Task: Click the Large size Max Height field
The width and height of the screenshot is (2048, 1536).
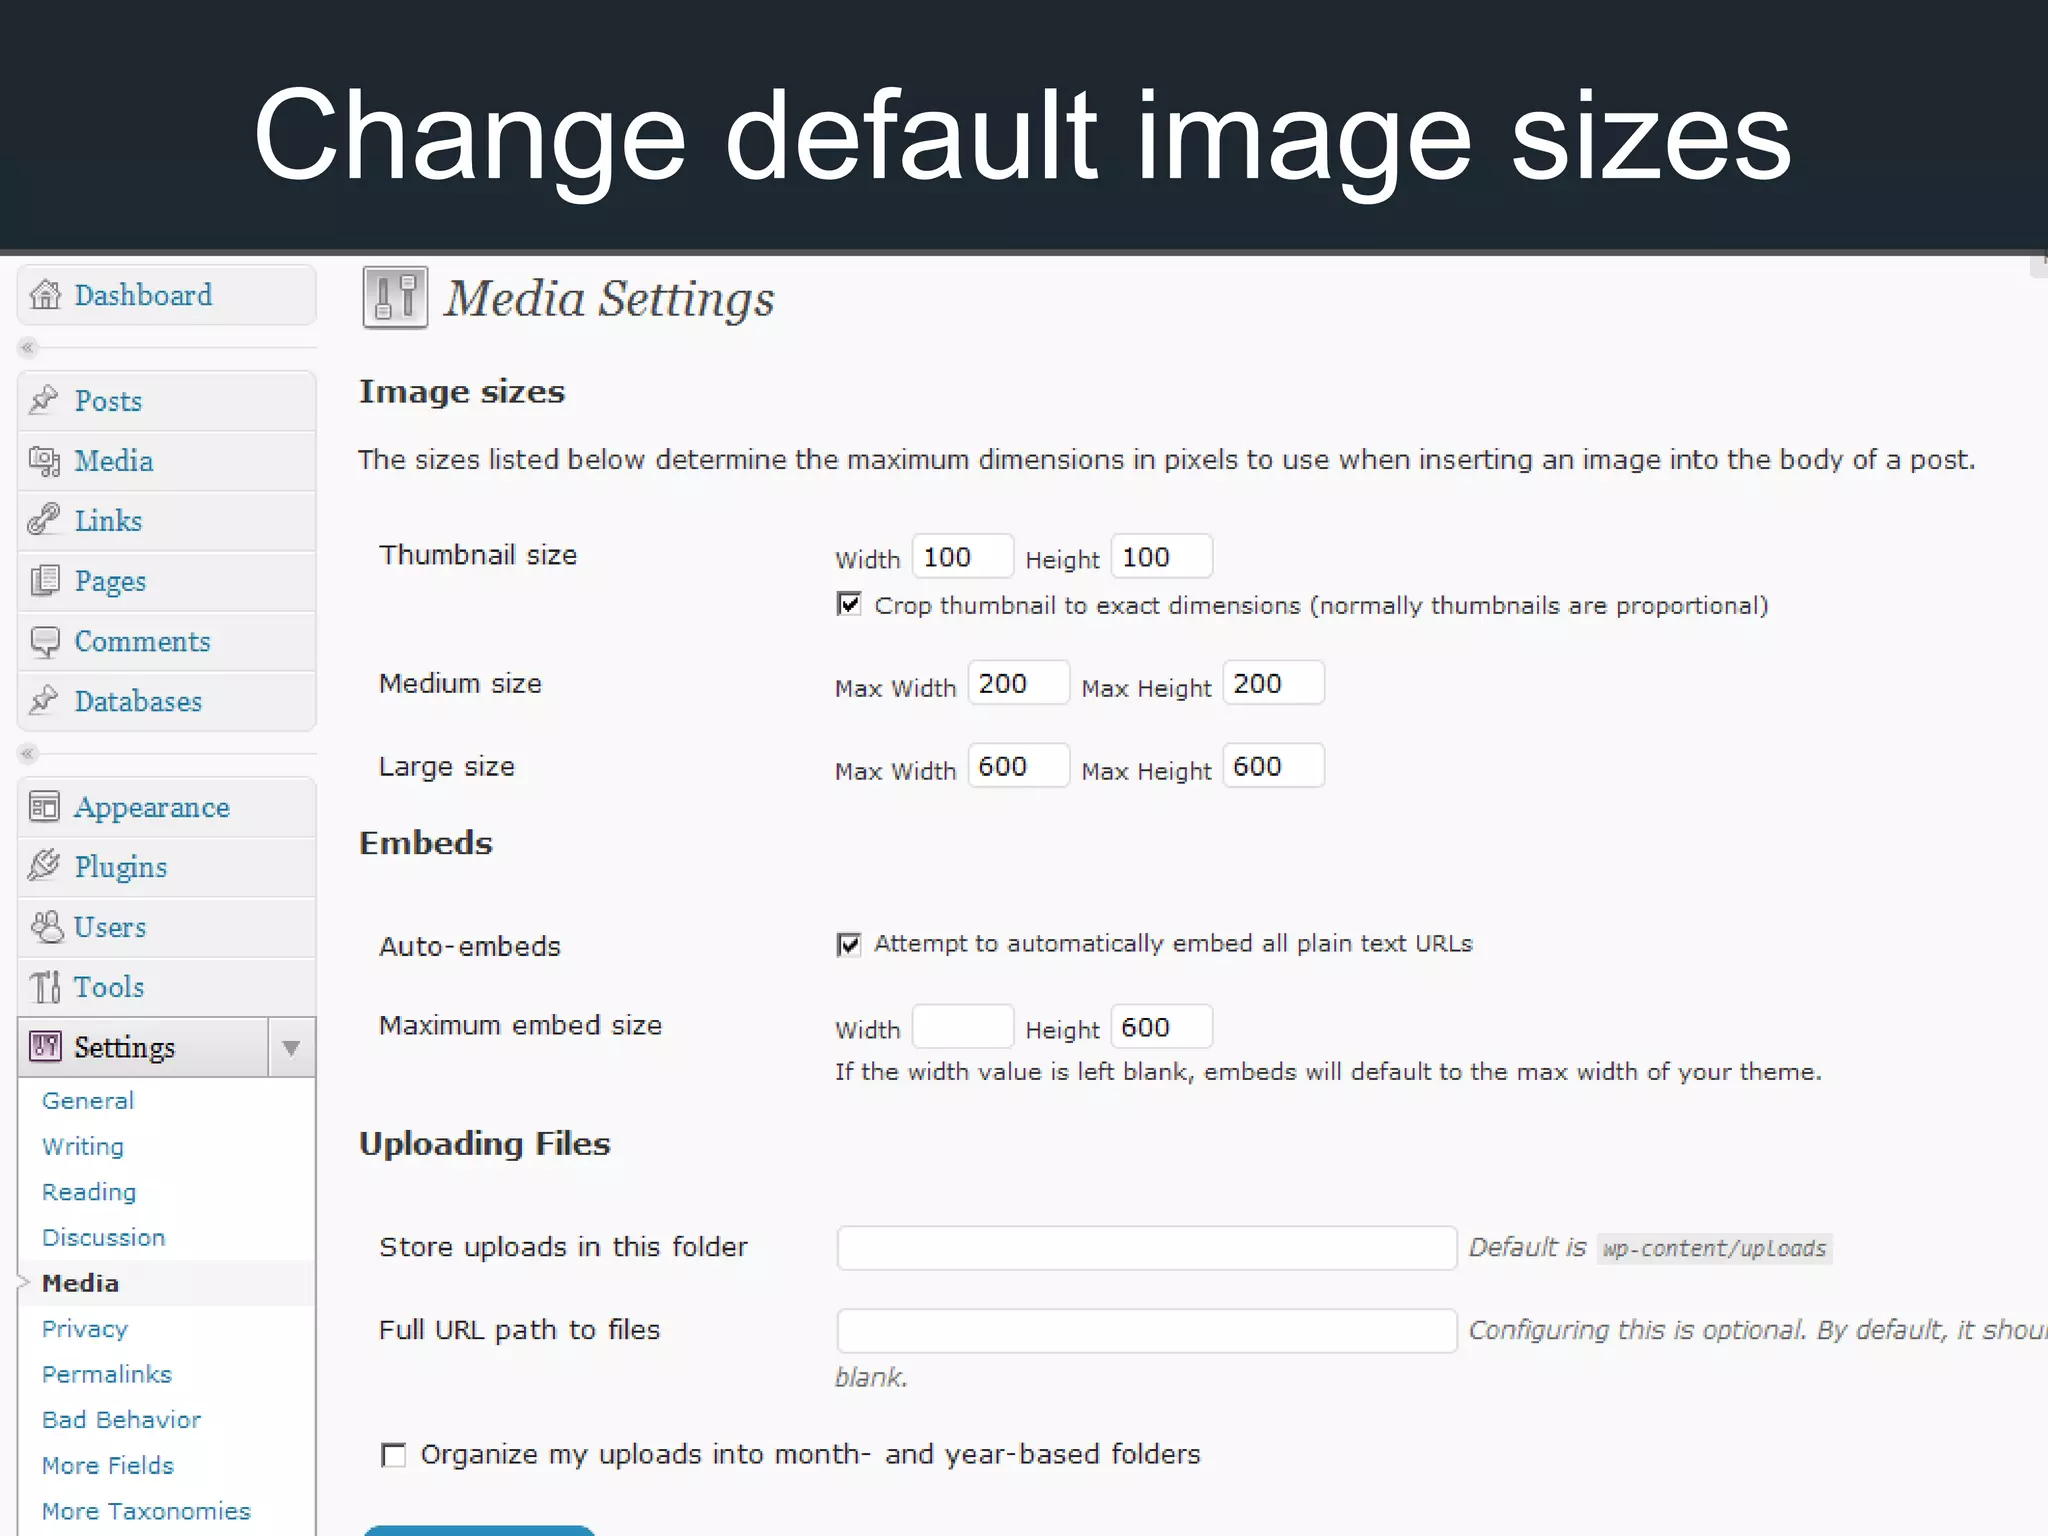Action: tap(1274, 766)
